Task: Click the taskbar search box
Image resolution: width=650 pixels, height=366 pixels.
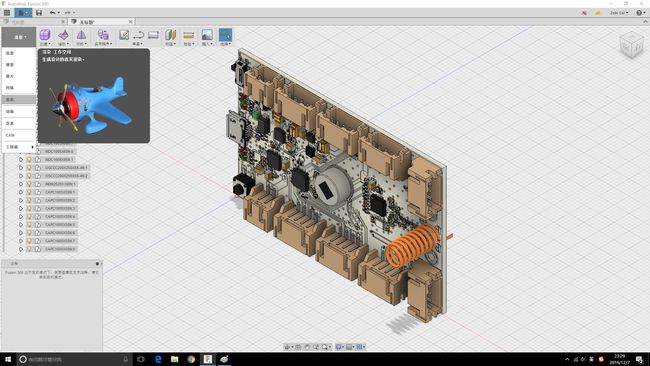Action: 74,359
